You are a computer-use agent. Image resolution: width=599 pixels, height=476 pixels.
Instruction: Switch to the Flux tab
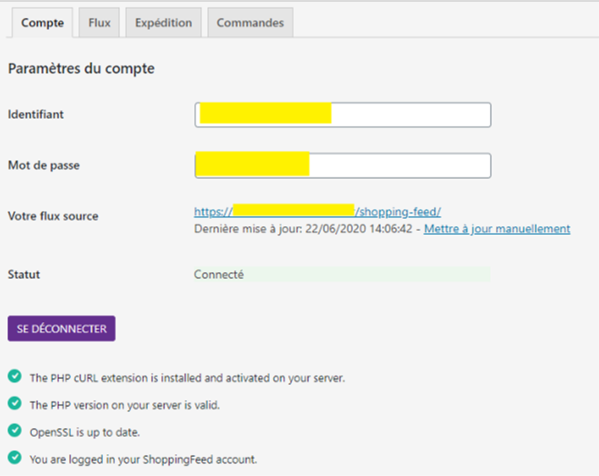pyautogui.click(x=99, y=23)
